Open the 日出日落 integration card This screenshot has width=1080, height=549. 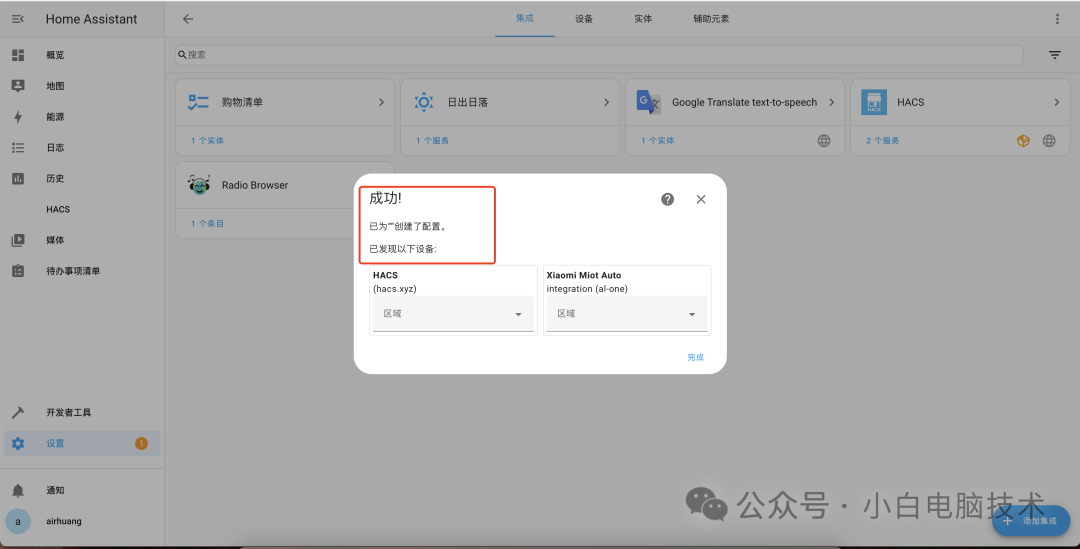[510, 102]
